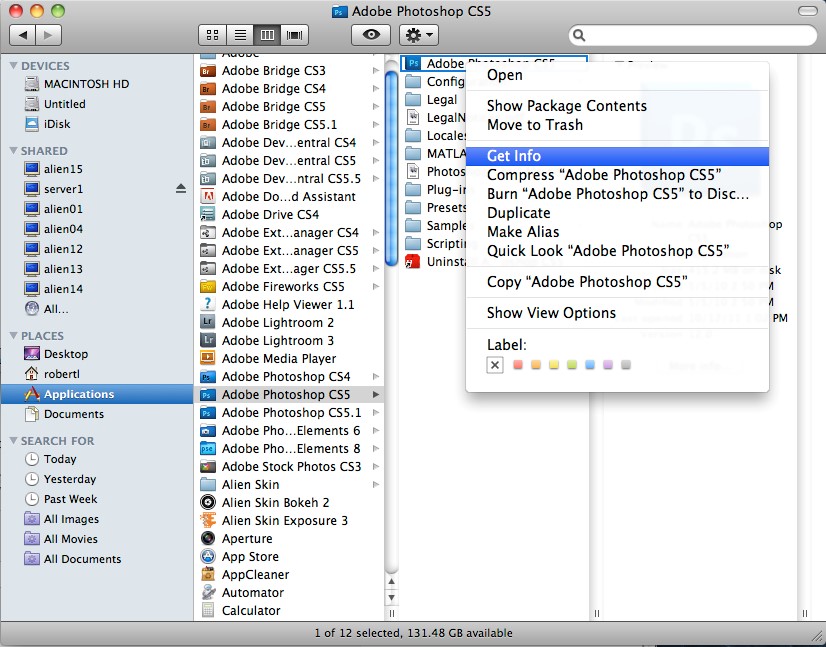Choose Show Package Contents
The width and height of the screenshot is (826, 647).
pos(617,106)
